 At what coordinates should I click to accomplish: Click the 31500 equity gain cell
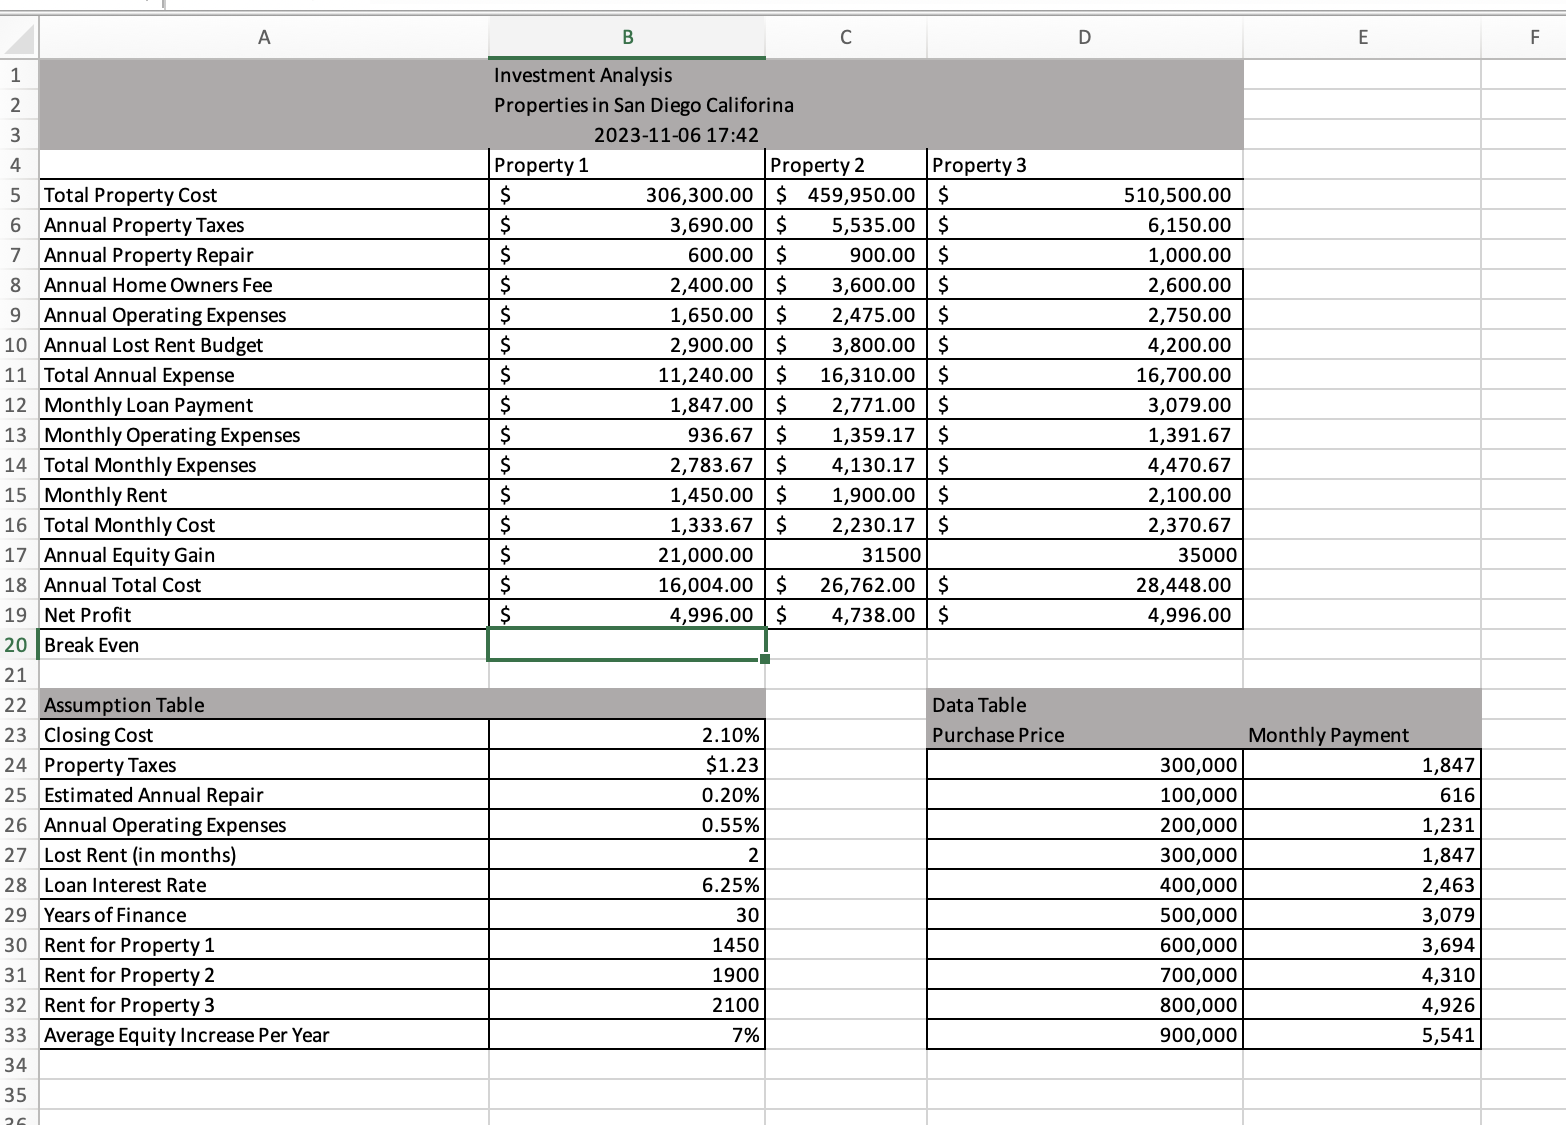pos(846,555)
